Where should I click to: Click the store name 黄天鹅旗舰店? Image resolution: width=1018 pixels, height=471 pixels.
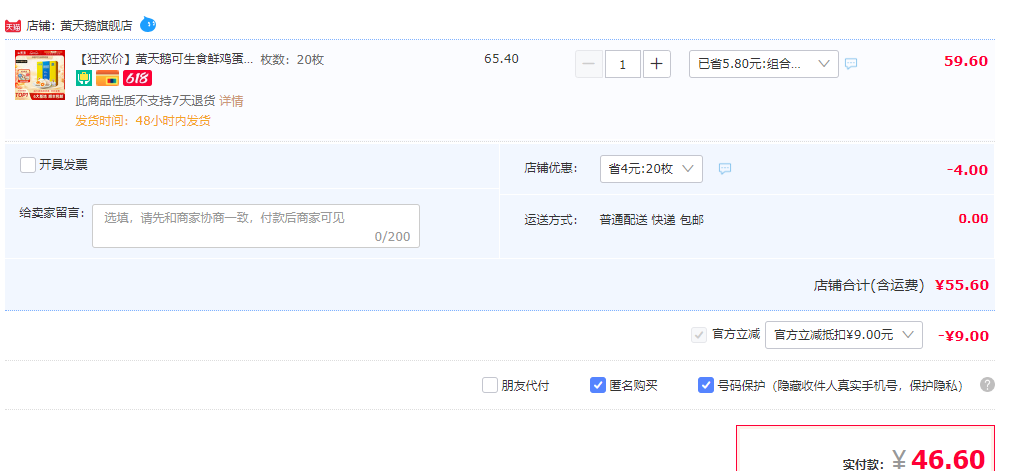(x=96, y=26)
